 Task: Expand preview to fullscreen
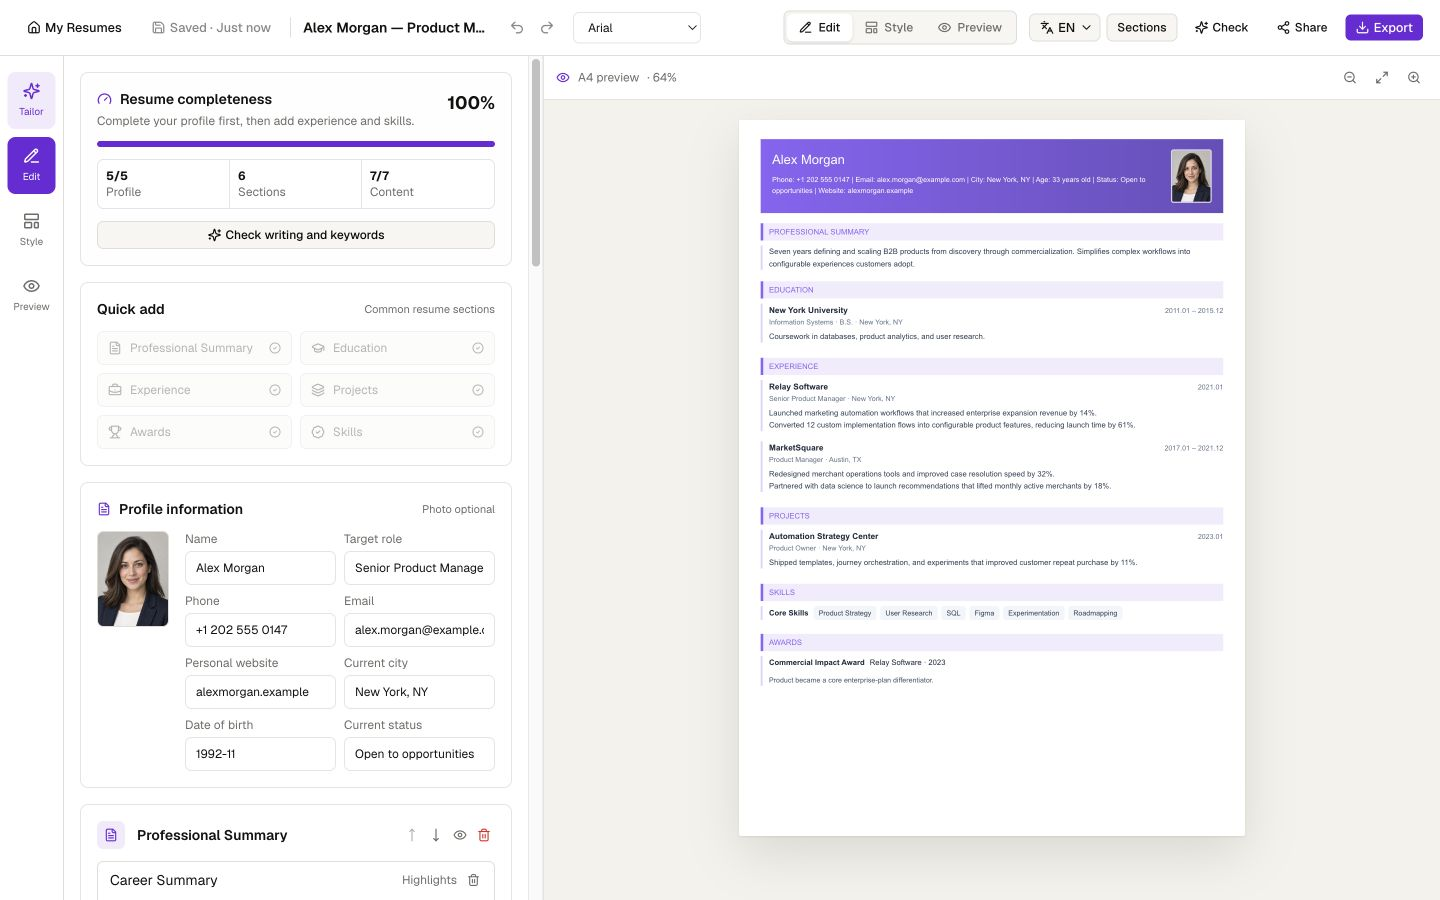1382,78
